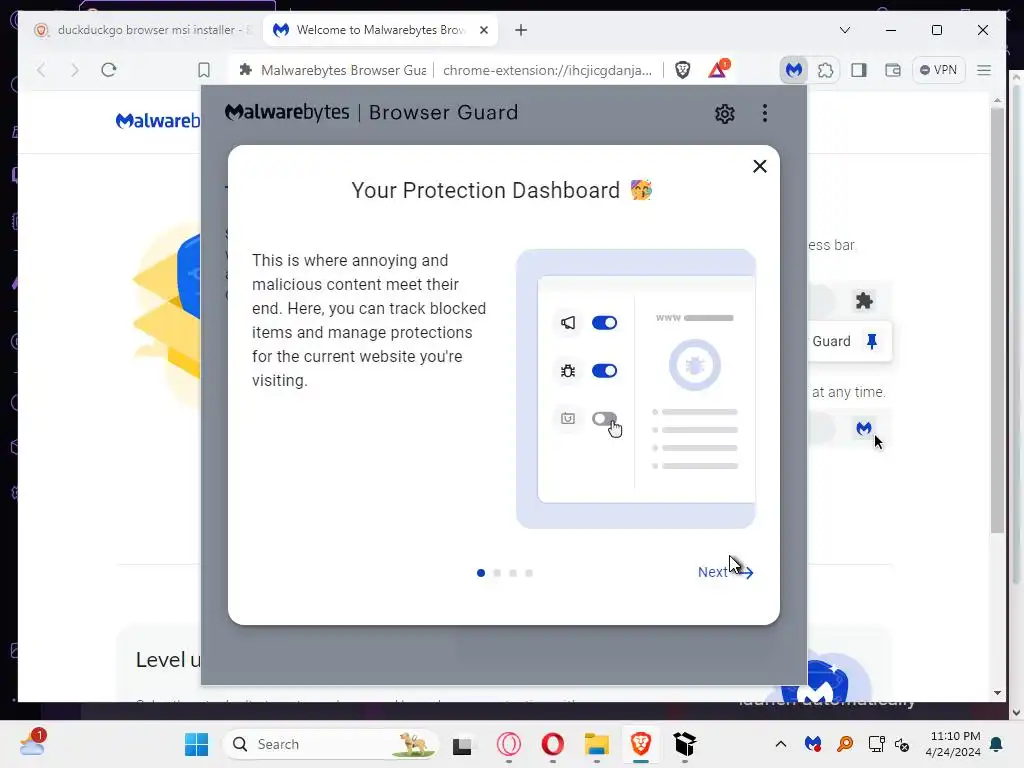The width and height of the screenshot is (1024, 768).
Task: Reload the current page
Action: point(108,70)
